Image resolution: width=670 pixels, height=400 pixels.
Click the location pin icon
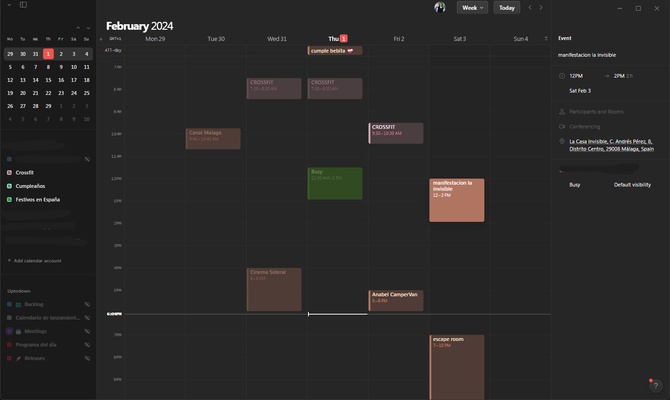(562, 141)
